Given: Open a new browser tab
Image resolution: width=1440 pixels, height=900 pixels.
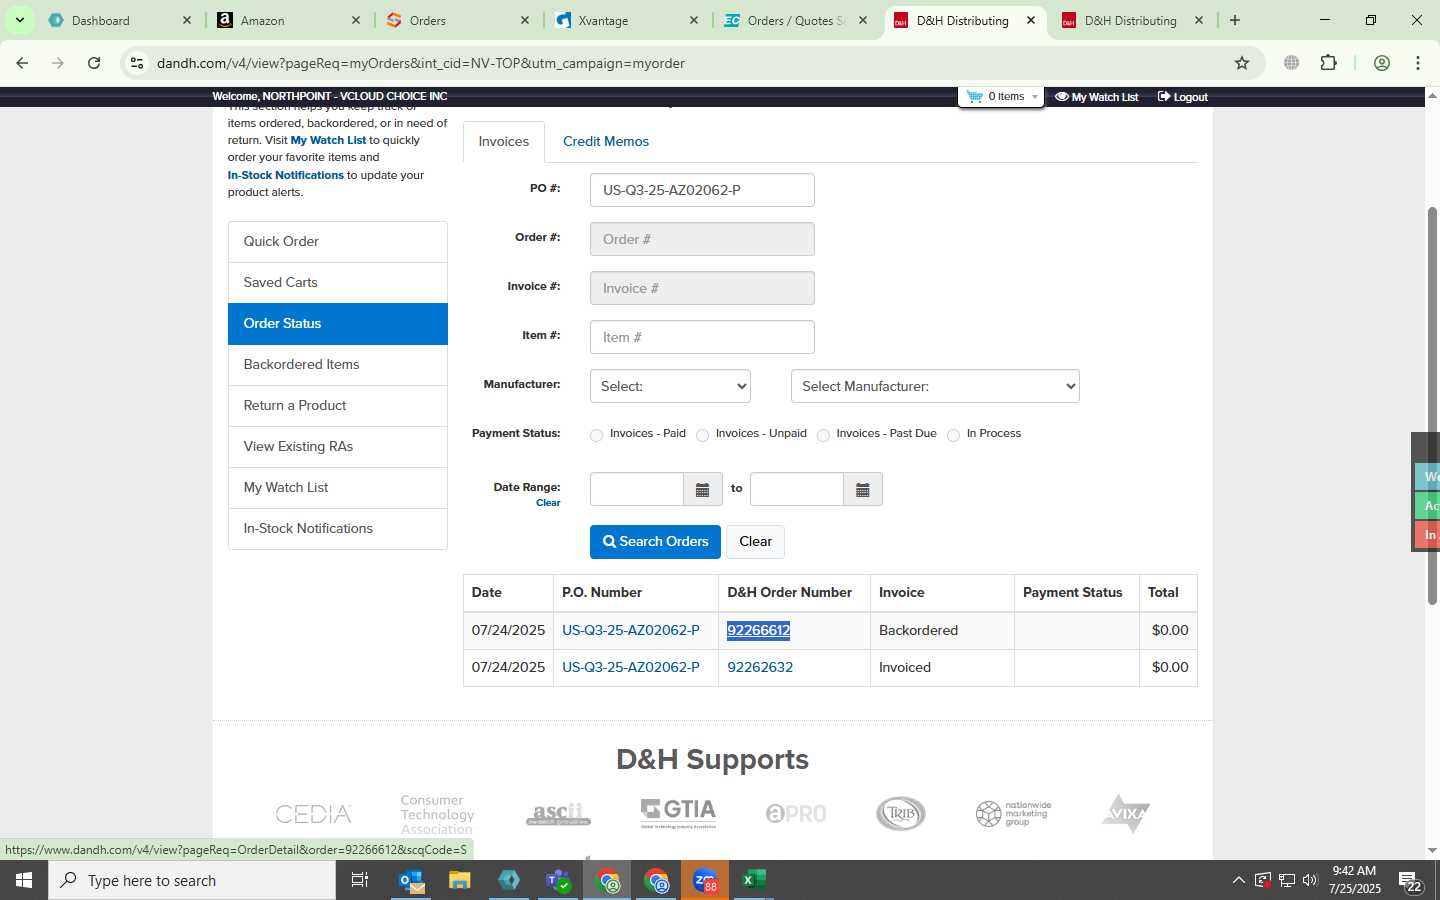Looking at the screenshot, I should point(1235,20).
